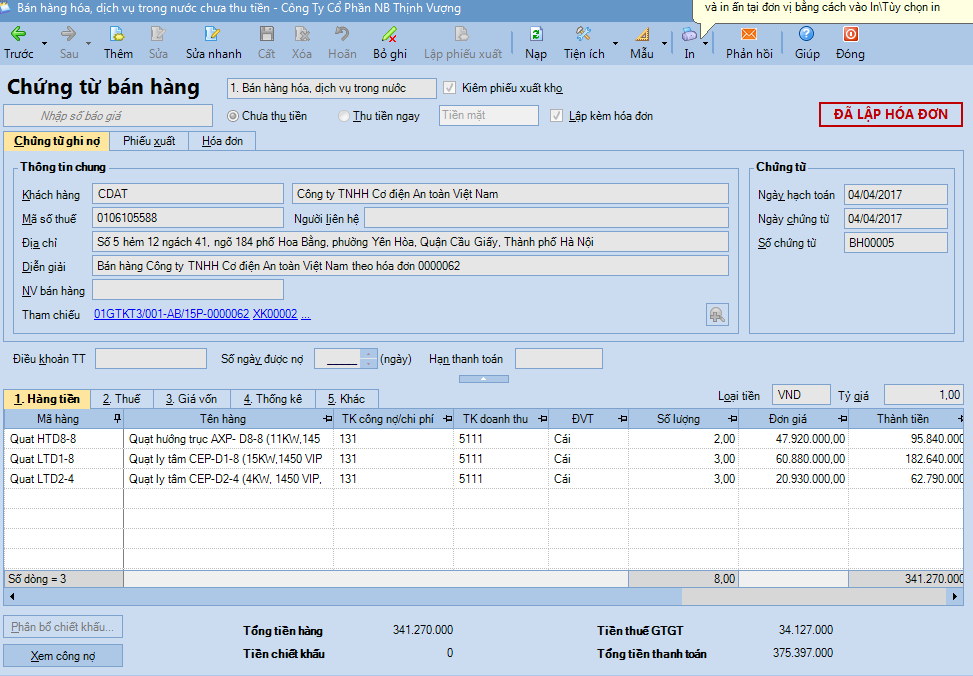Open invoice link 01GTKT3/001-AB/15P-0000062
The image size is (973, 676).
(172, 314)
